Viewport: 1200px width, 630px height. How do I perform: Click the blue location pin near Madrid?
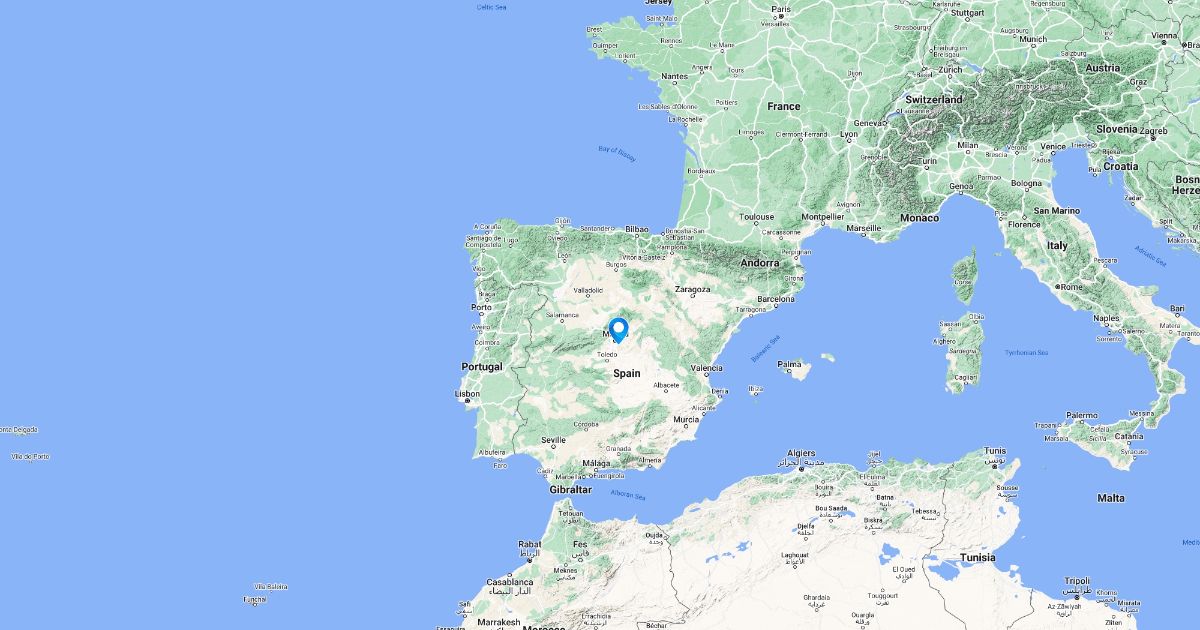coord(618,330)
